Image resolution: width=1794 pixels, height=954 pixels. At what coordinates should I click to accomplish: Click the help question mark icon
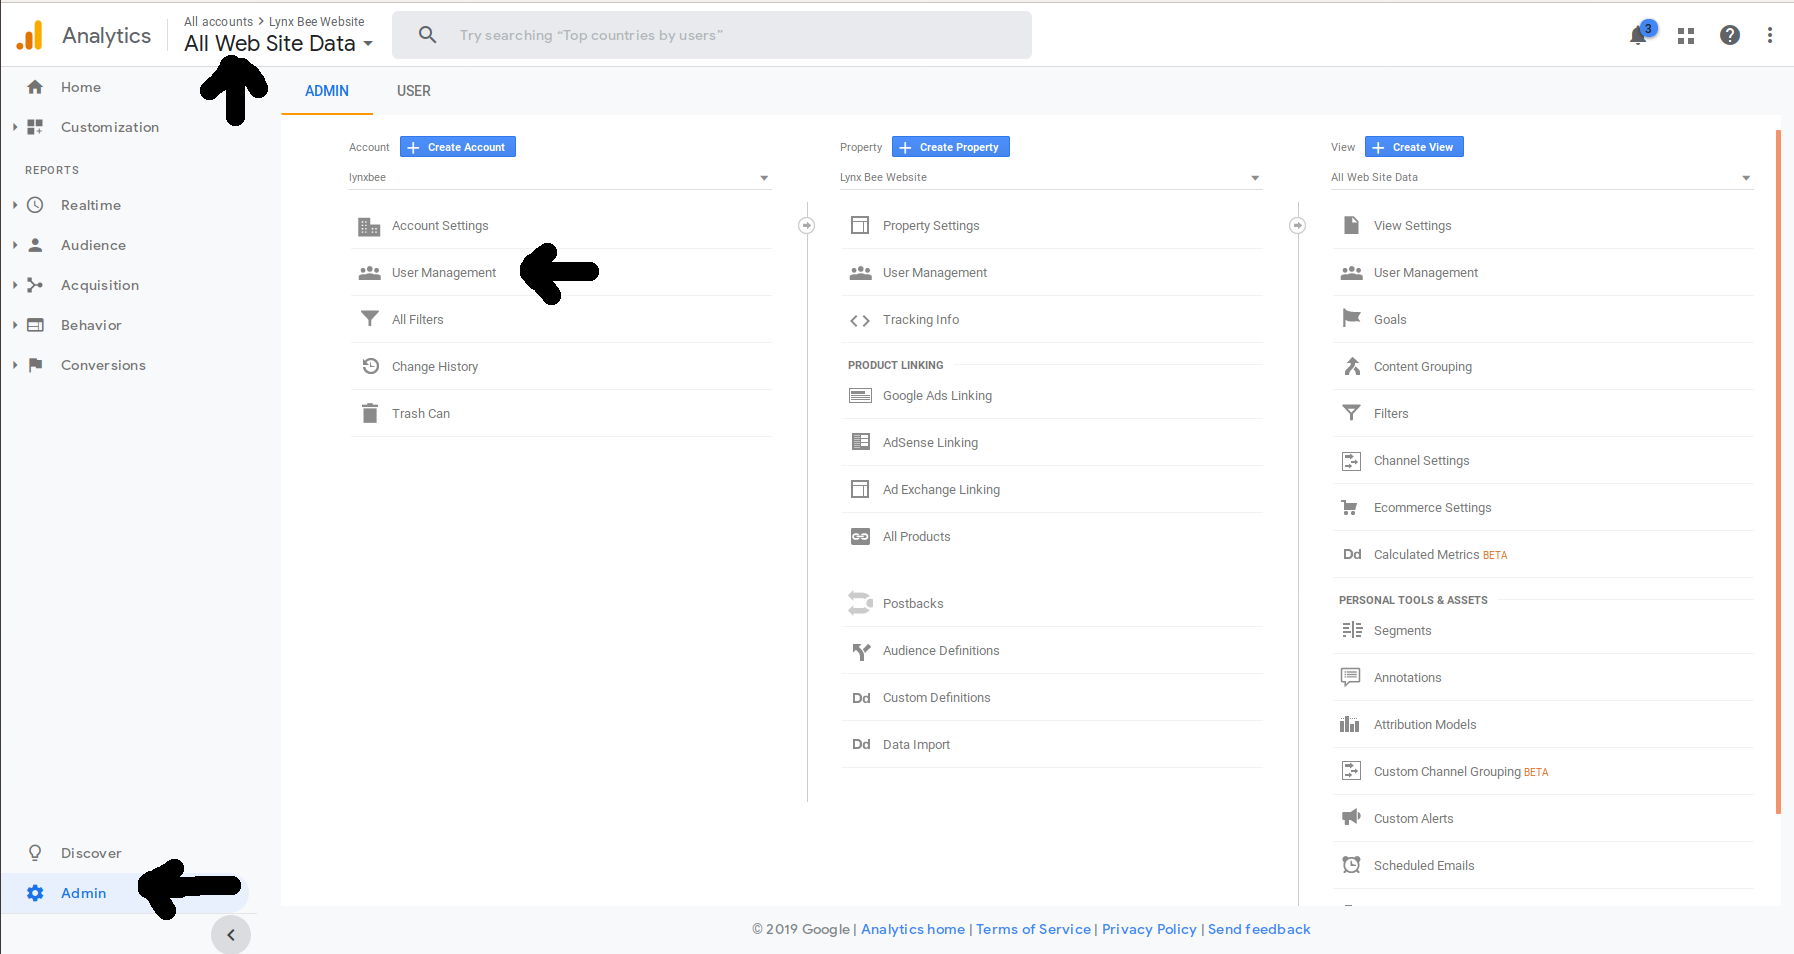(x=1729, y=35)
